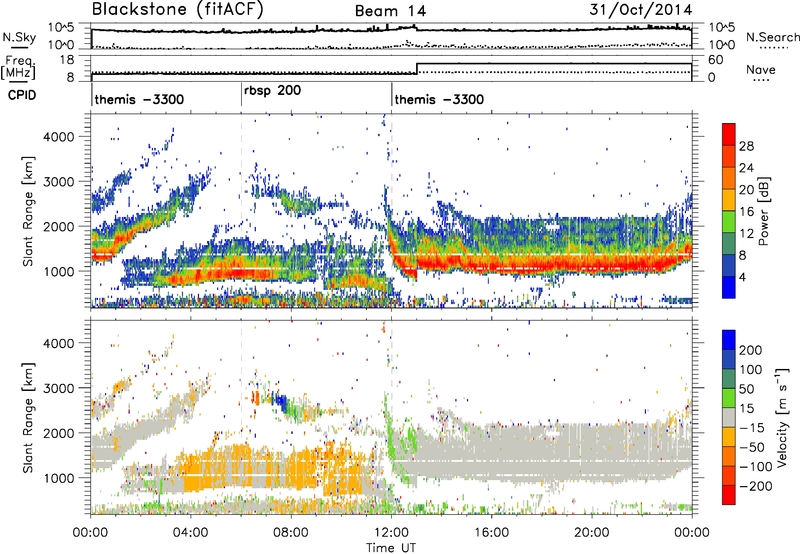Click the 'themis -3300' marker at 12:00

[x=439, y=99]
